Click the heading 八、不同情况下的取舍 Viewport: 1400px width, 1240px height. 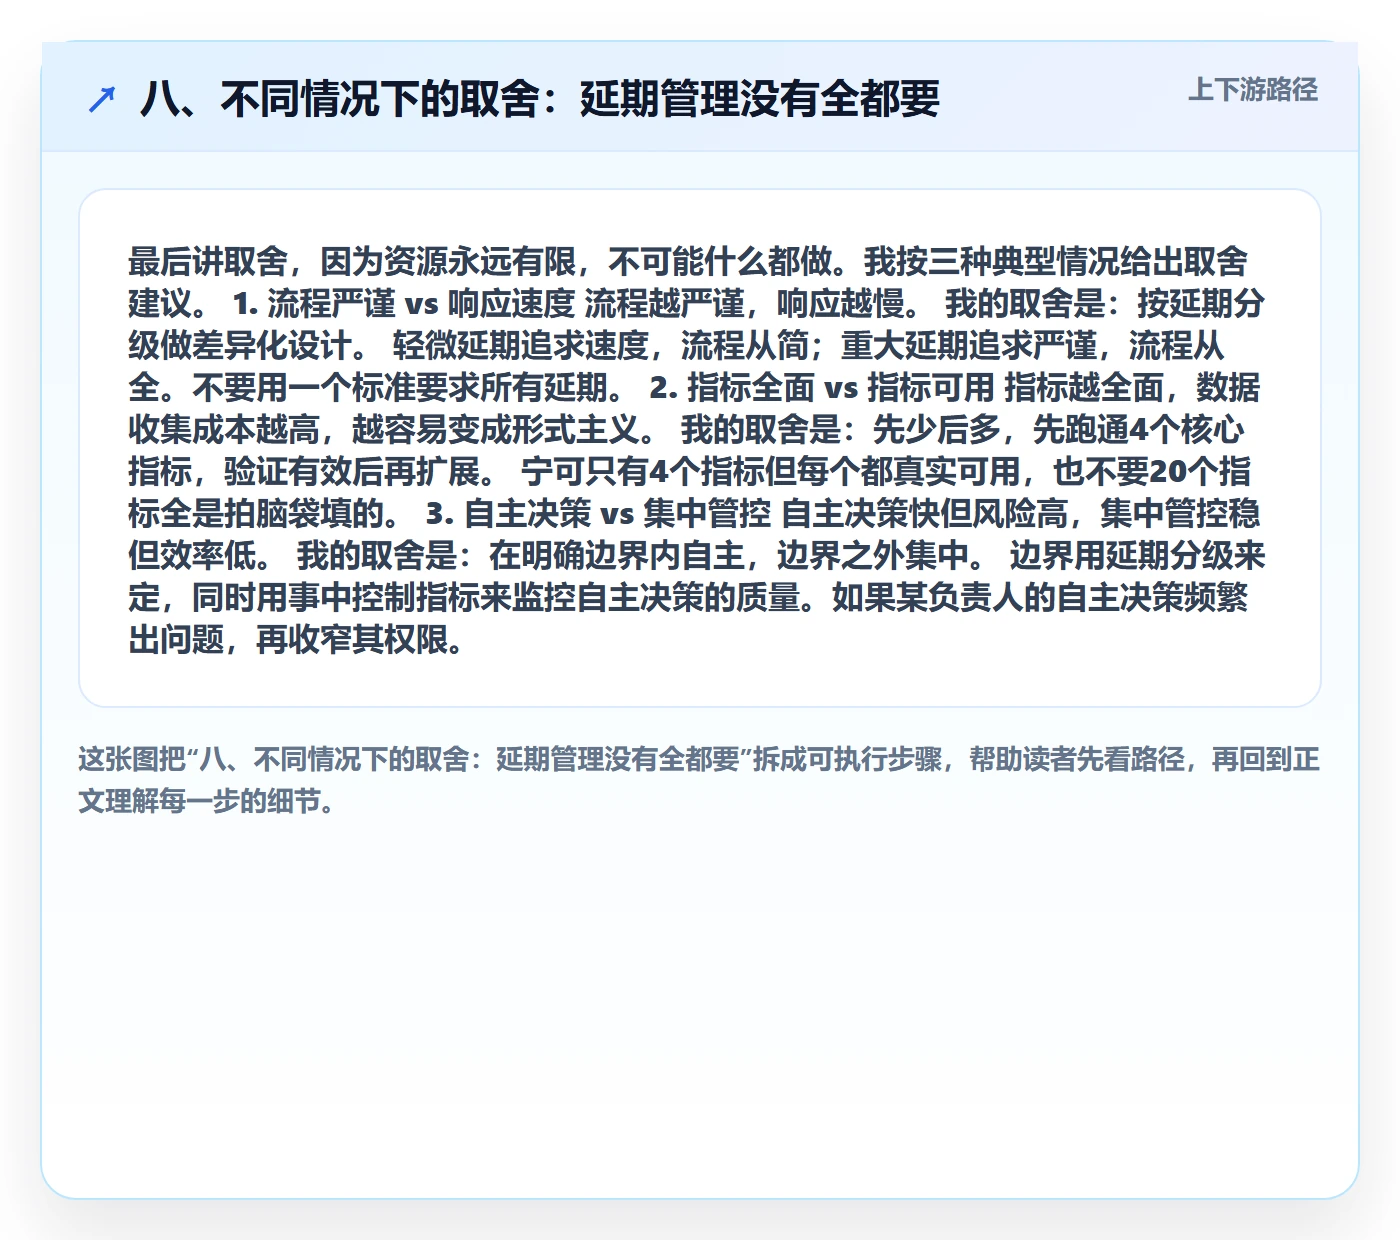click(x=540, y=98)
